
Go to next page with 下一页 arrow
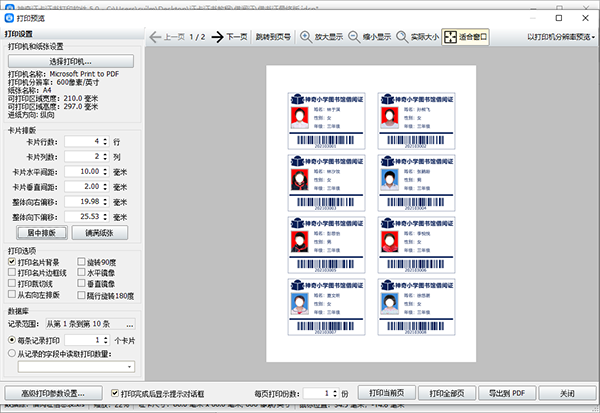point(230,37)
